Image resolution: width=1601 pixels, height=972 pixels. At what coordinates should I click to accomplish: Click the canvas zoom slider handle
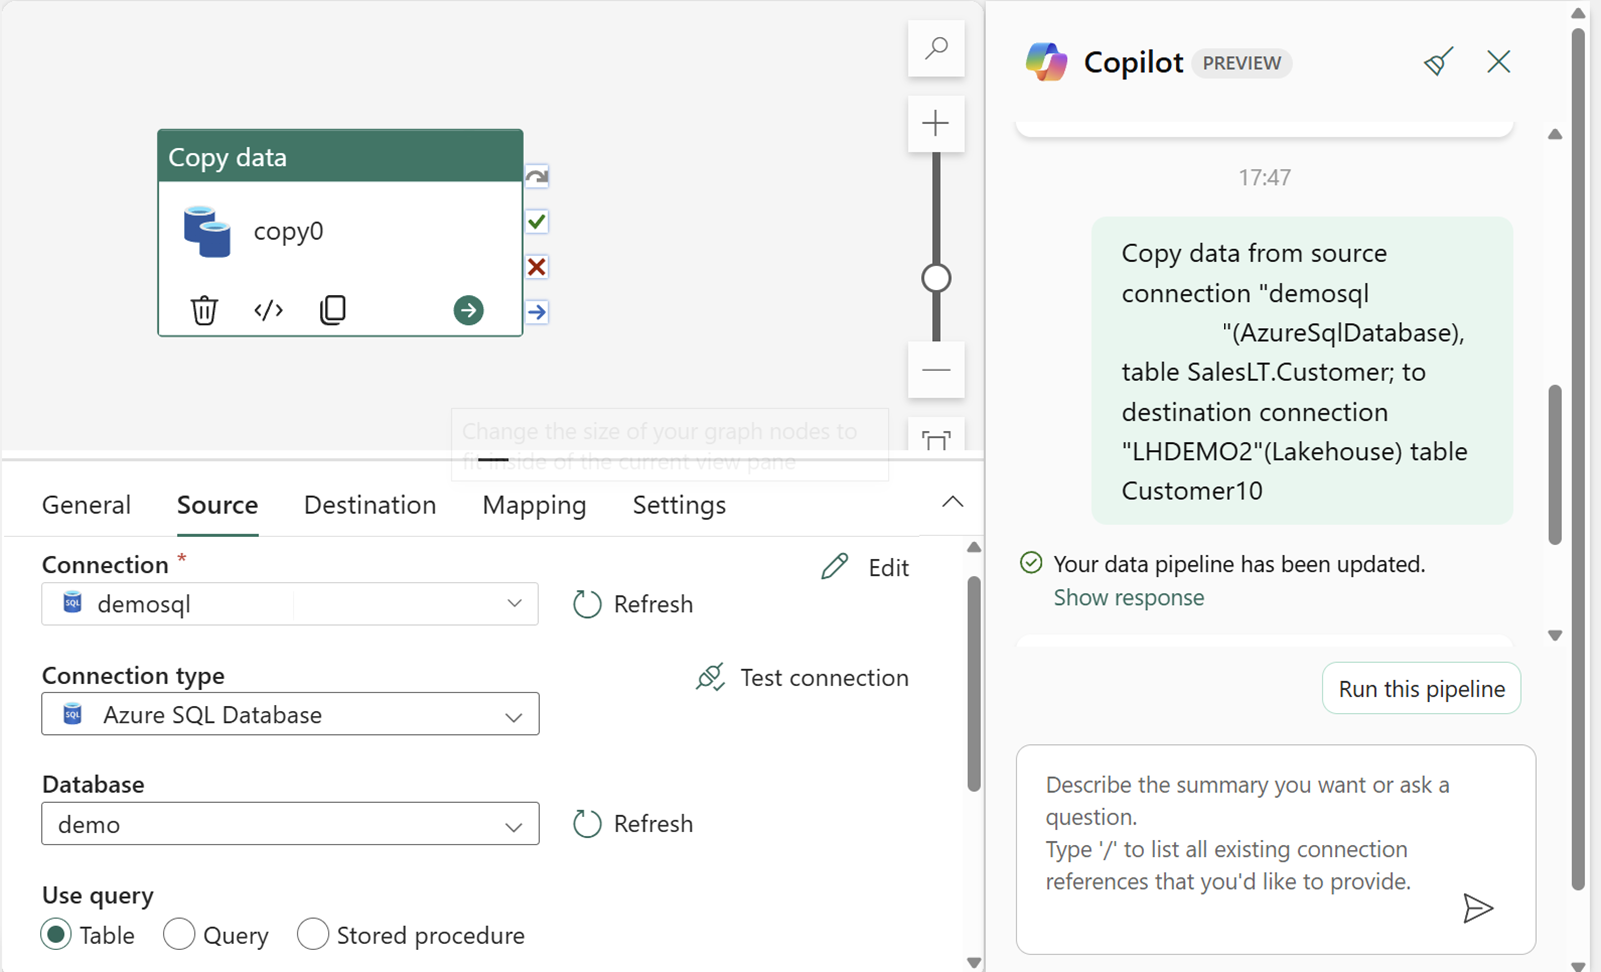point(936,278)
